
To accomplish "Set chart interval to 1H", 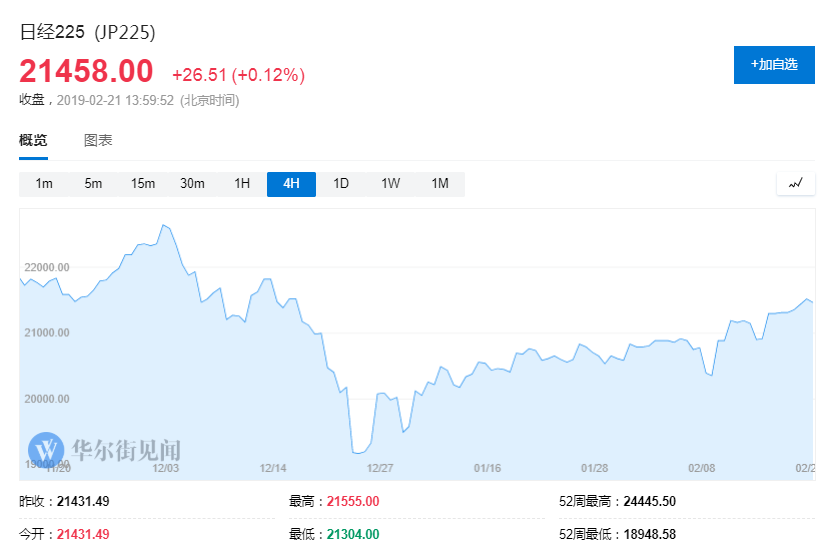I will click(x=242, y=184).
